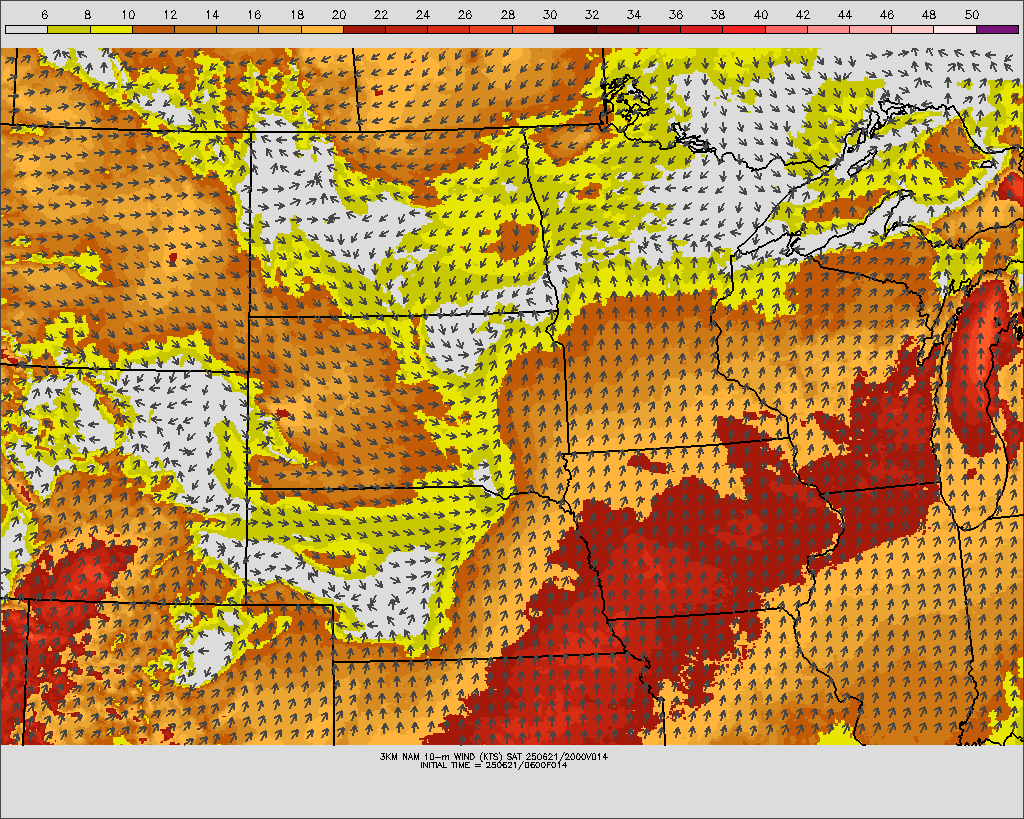The width and height of the screenshot is (1024, 819).
Task: Click the legend label '50'
Action: tap(972, 14)
